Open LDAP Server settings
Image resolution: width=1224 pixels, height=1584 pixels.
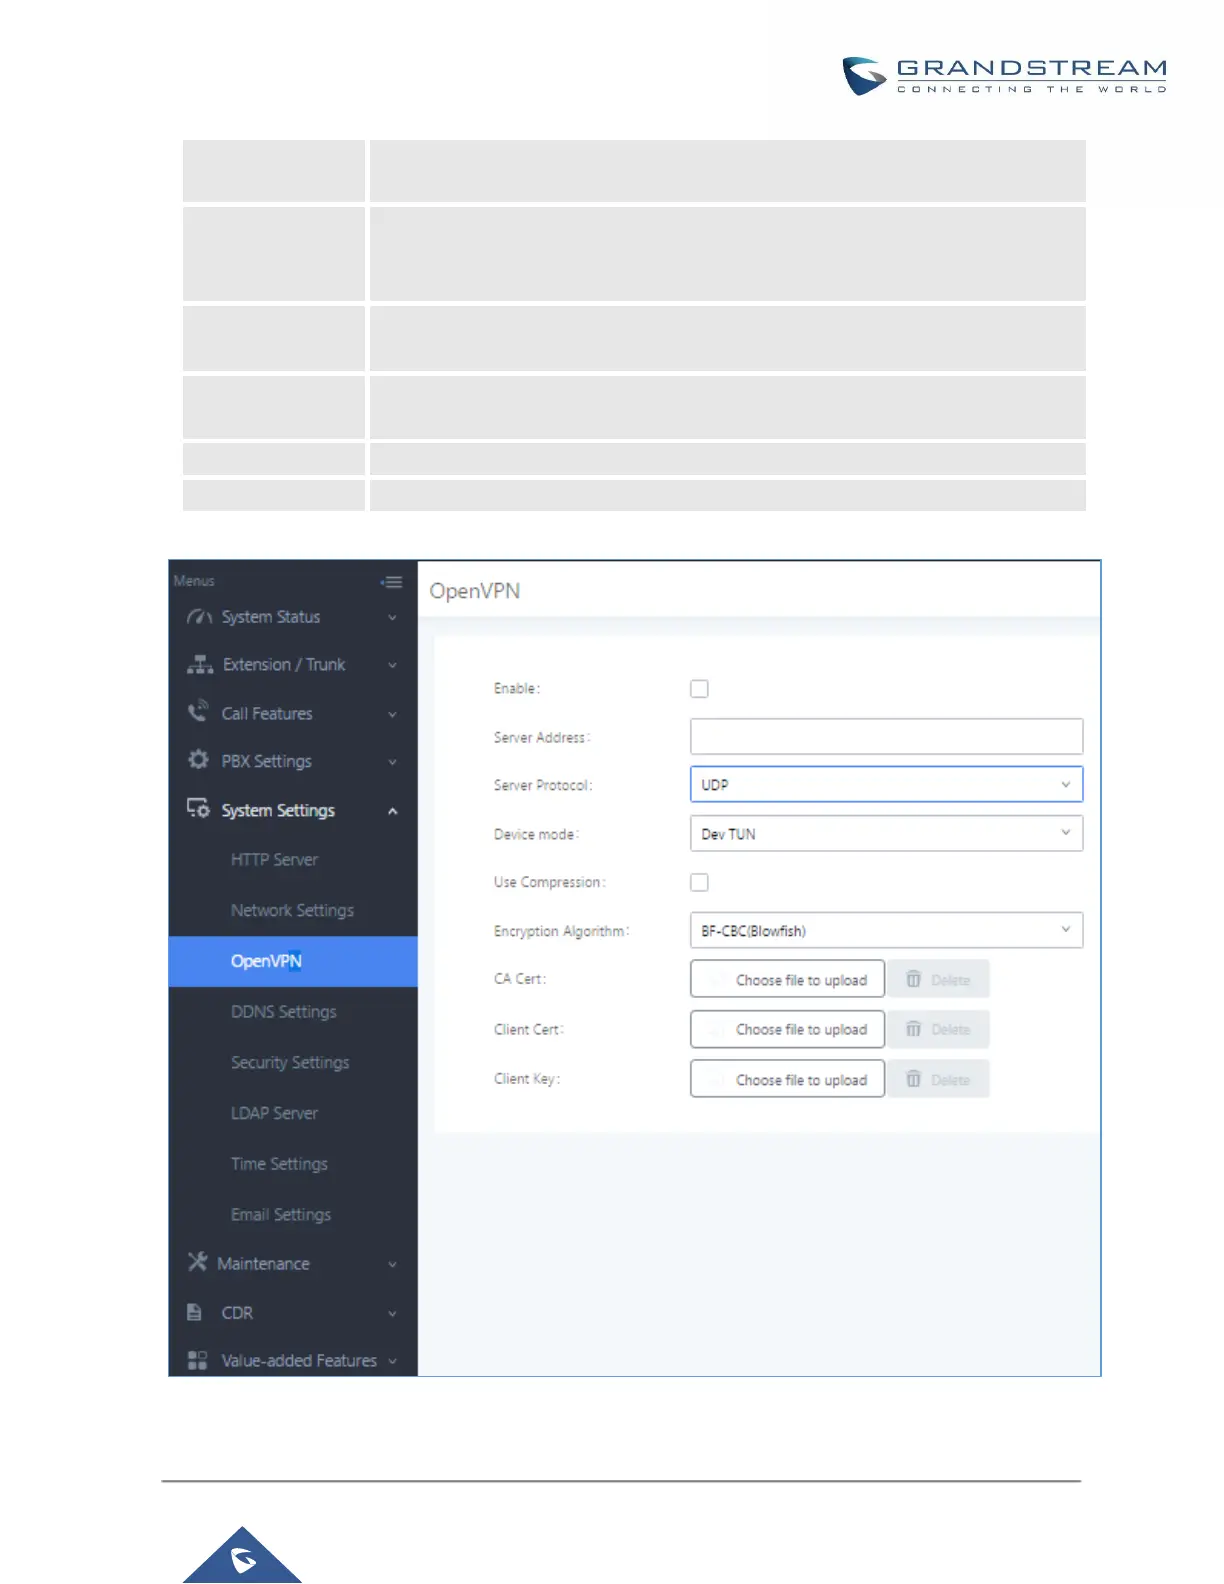(274, 1113)
